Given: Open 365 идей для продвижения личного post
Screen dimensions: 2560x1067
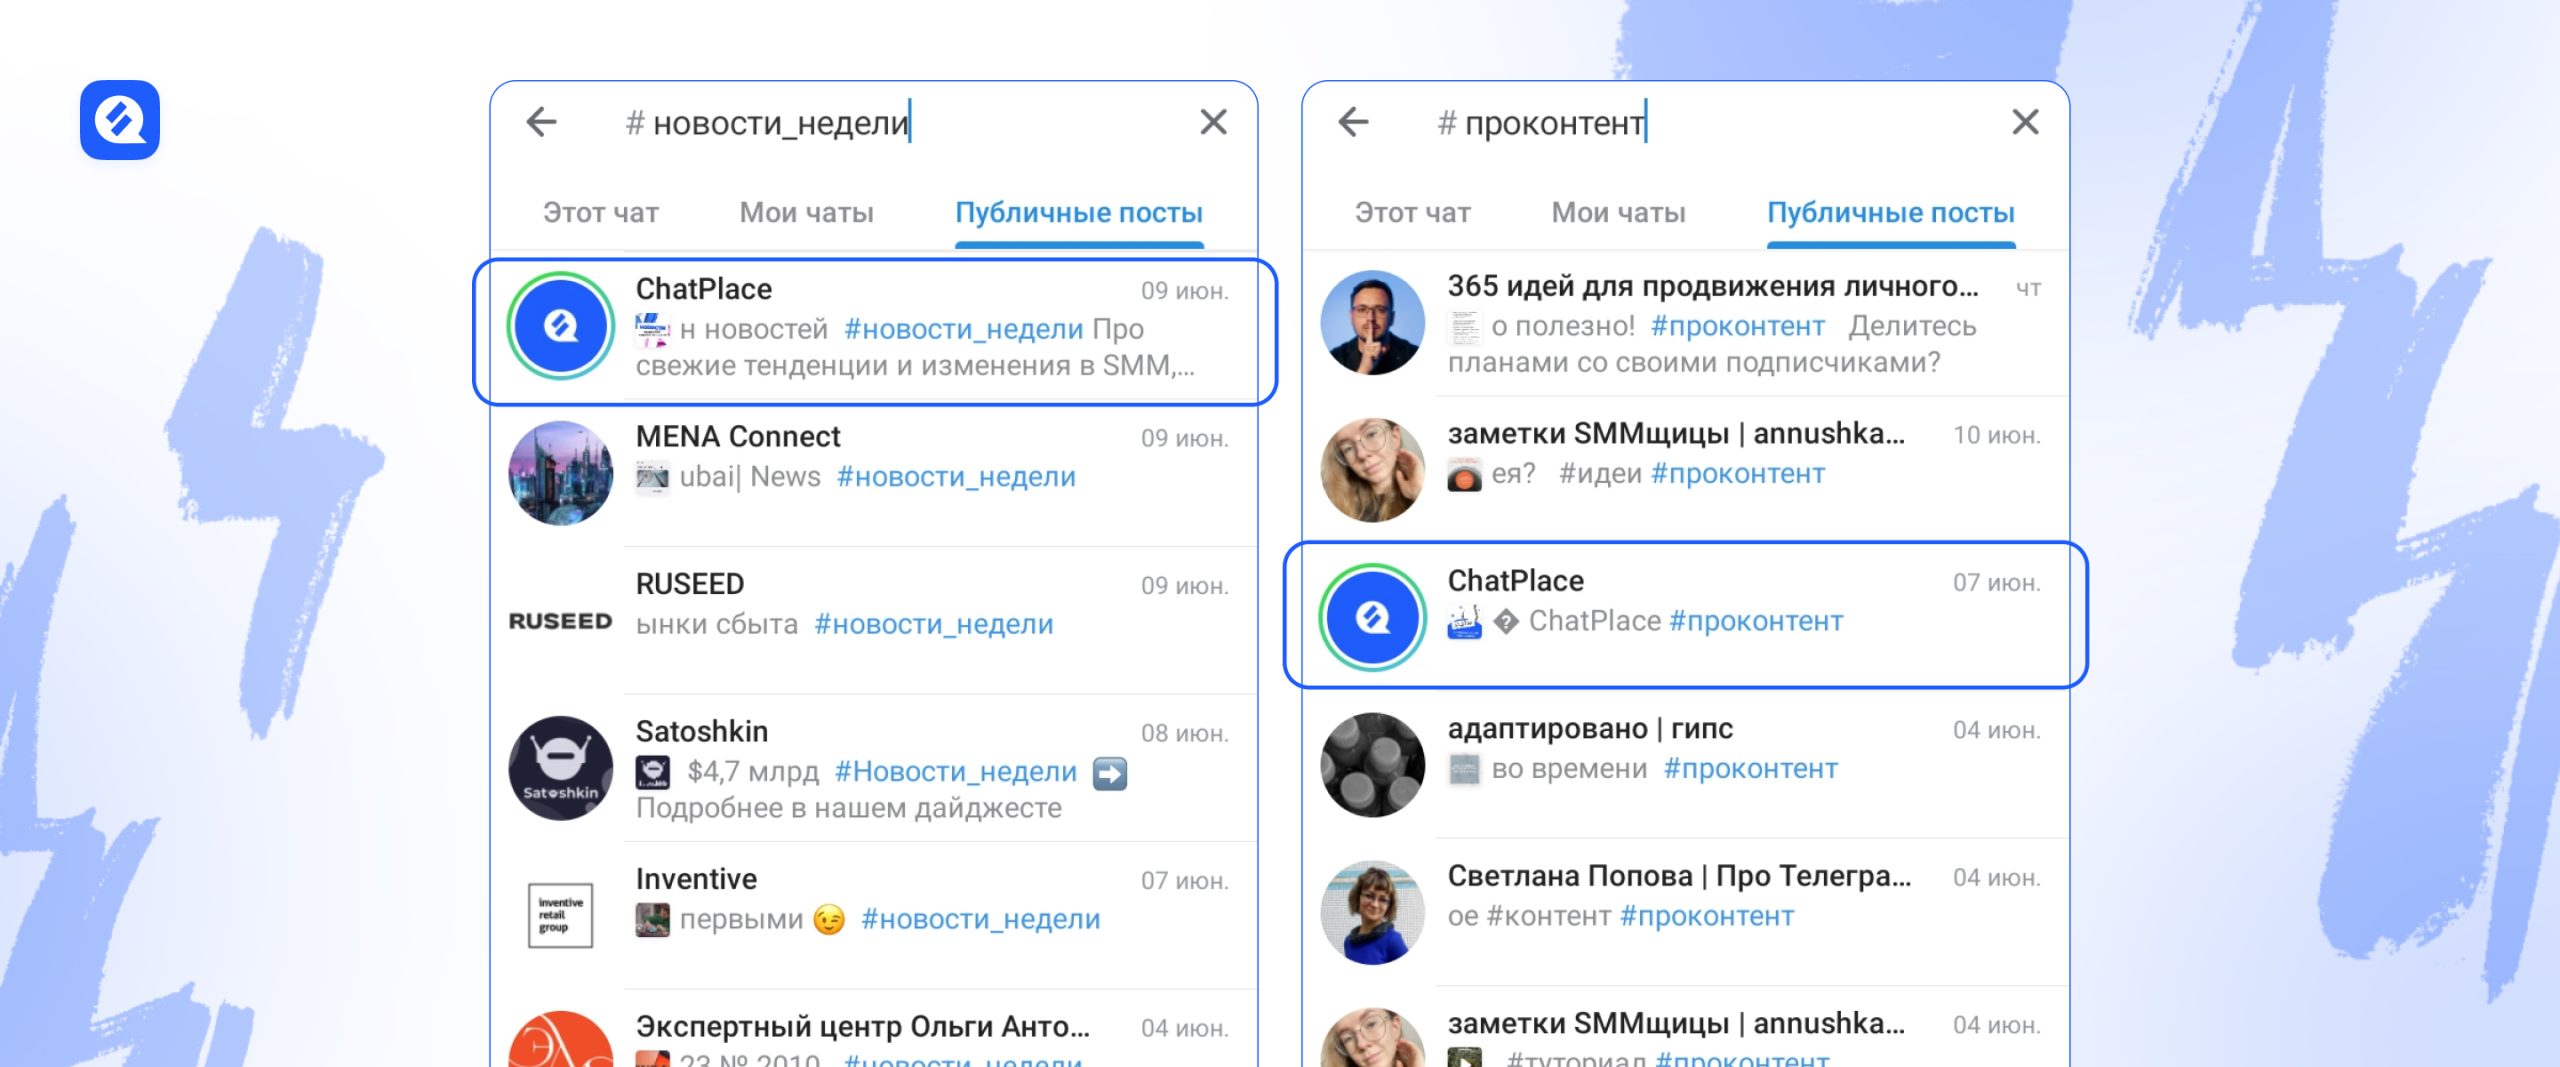Looking at the screenshot, I should (x=1686, y=324).
